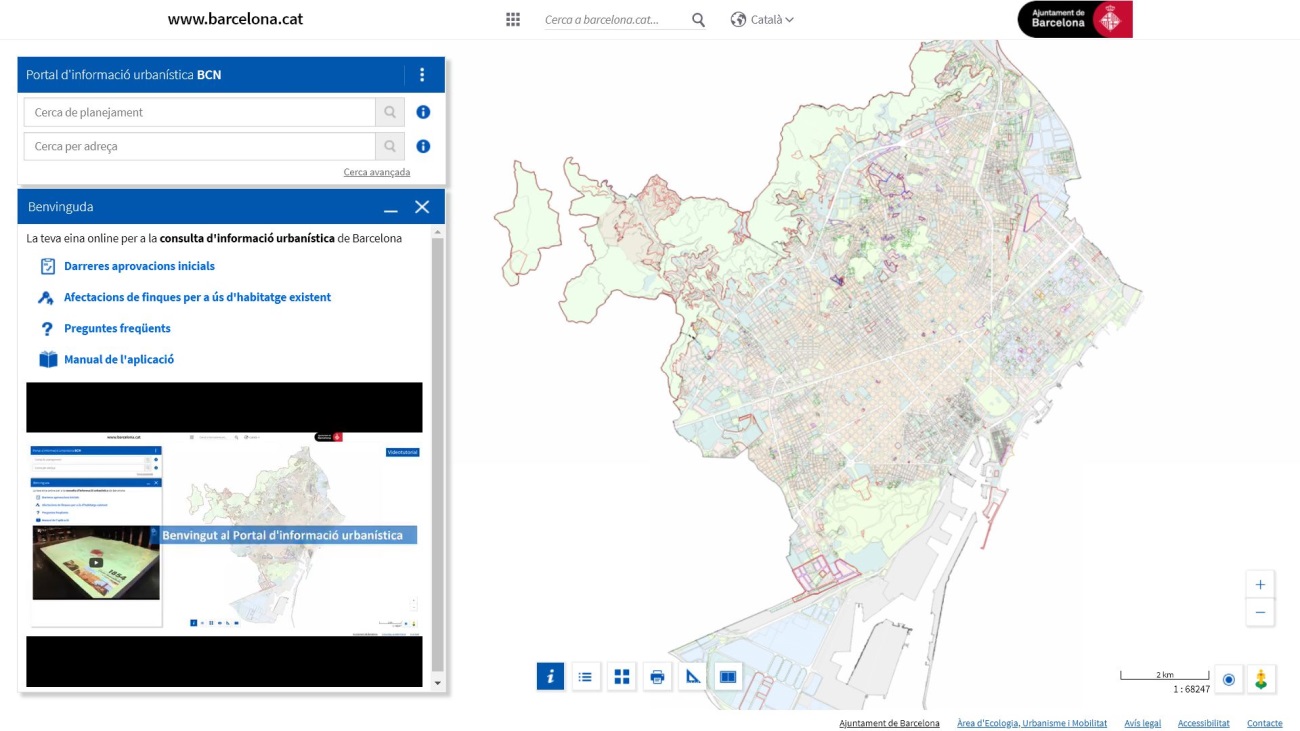This screenshot has width=1300, height=731.
Task: Select the measurement set-square tool
Action: click(692, 677)
